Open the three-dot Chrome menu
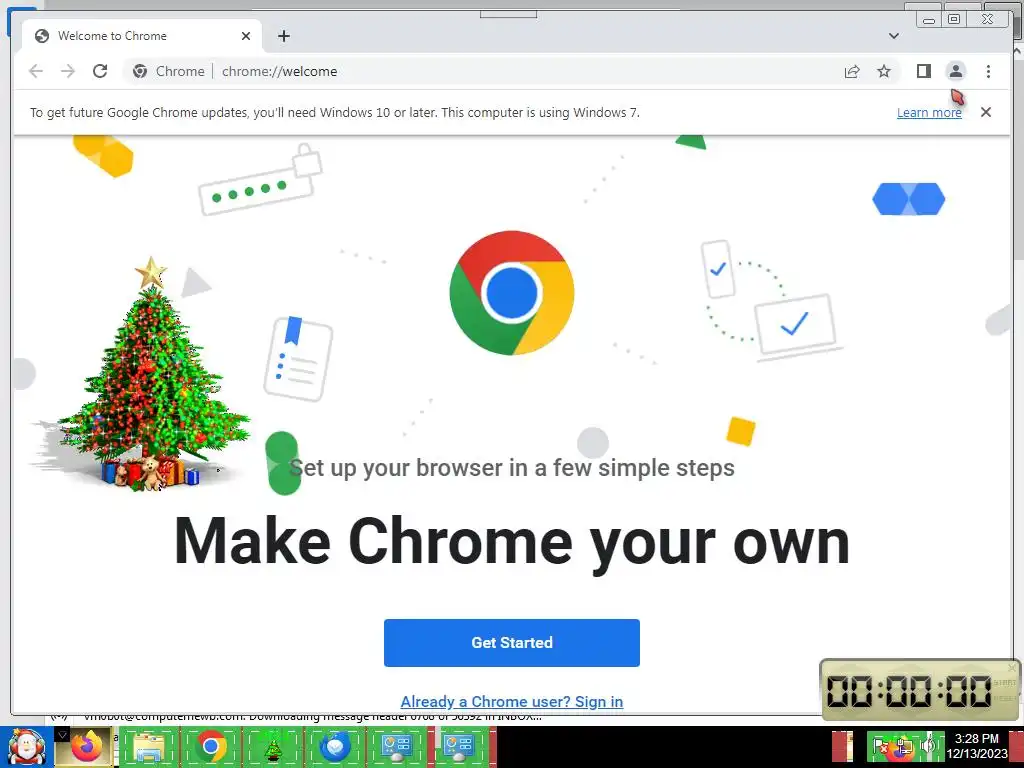 (988, 71)
